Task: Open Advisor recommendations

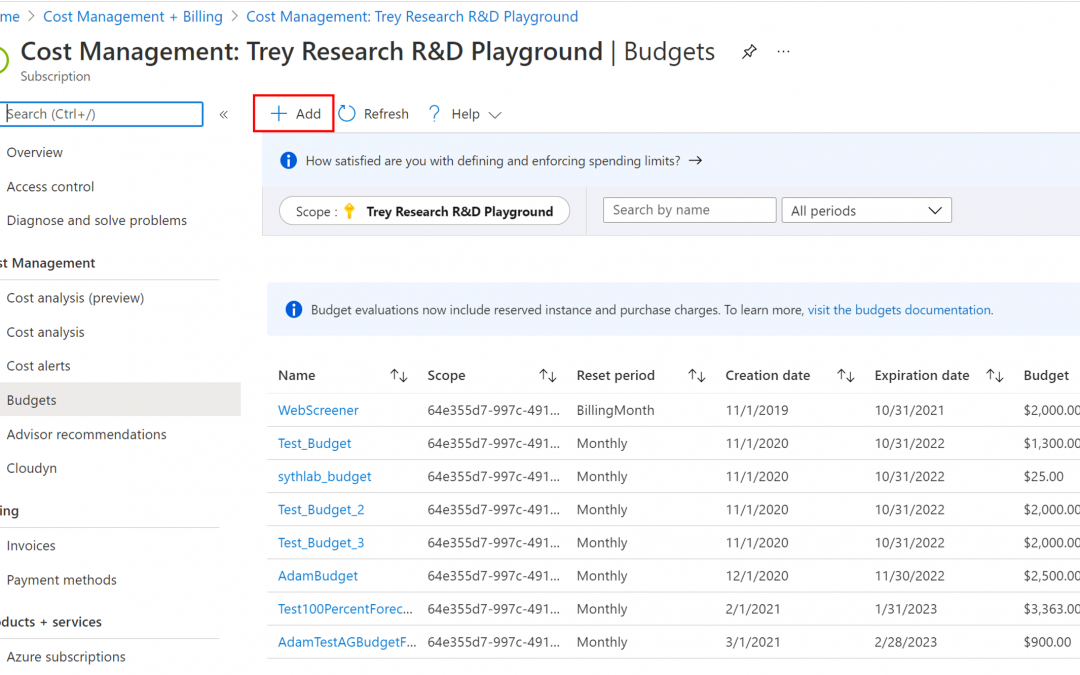Action: [x=87, y=434]
